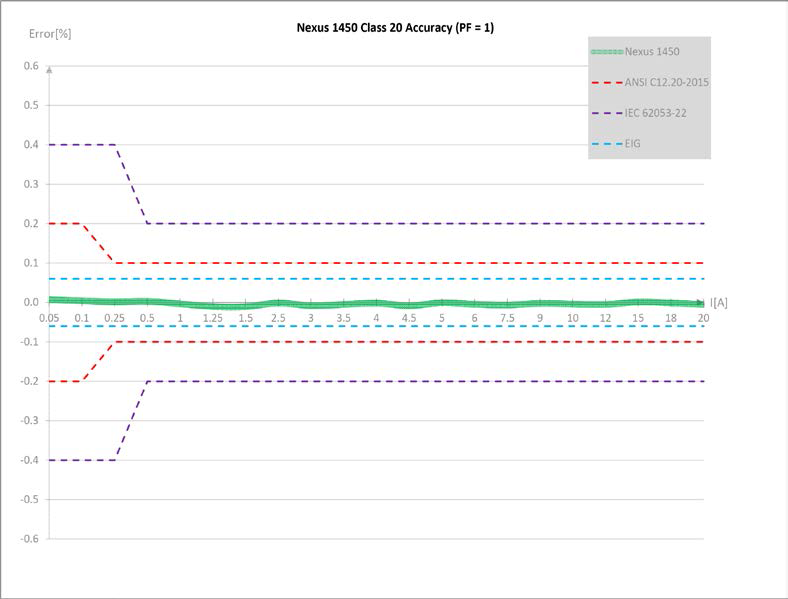Click the x-axis label "12"

[x=606, y=318]
